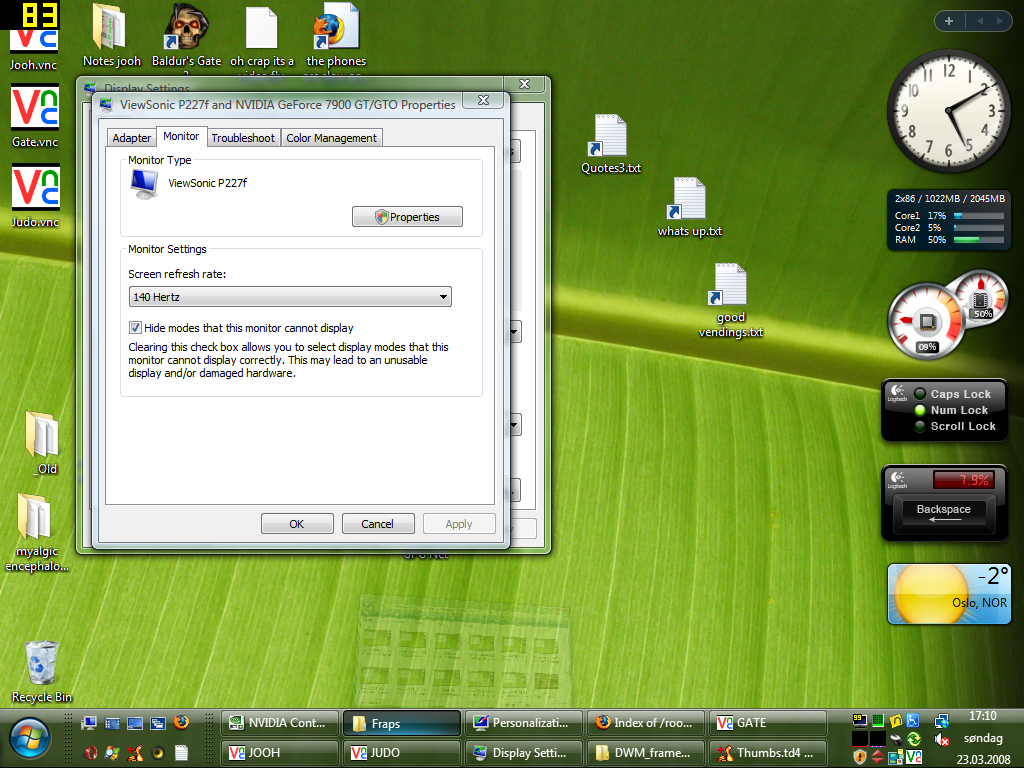Open the Judo.vnc desktop icon

[x=35, y=195]
